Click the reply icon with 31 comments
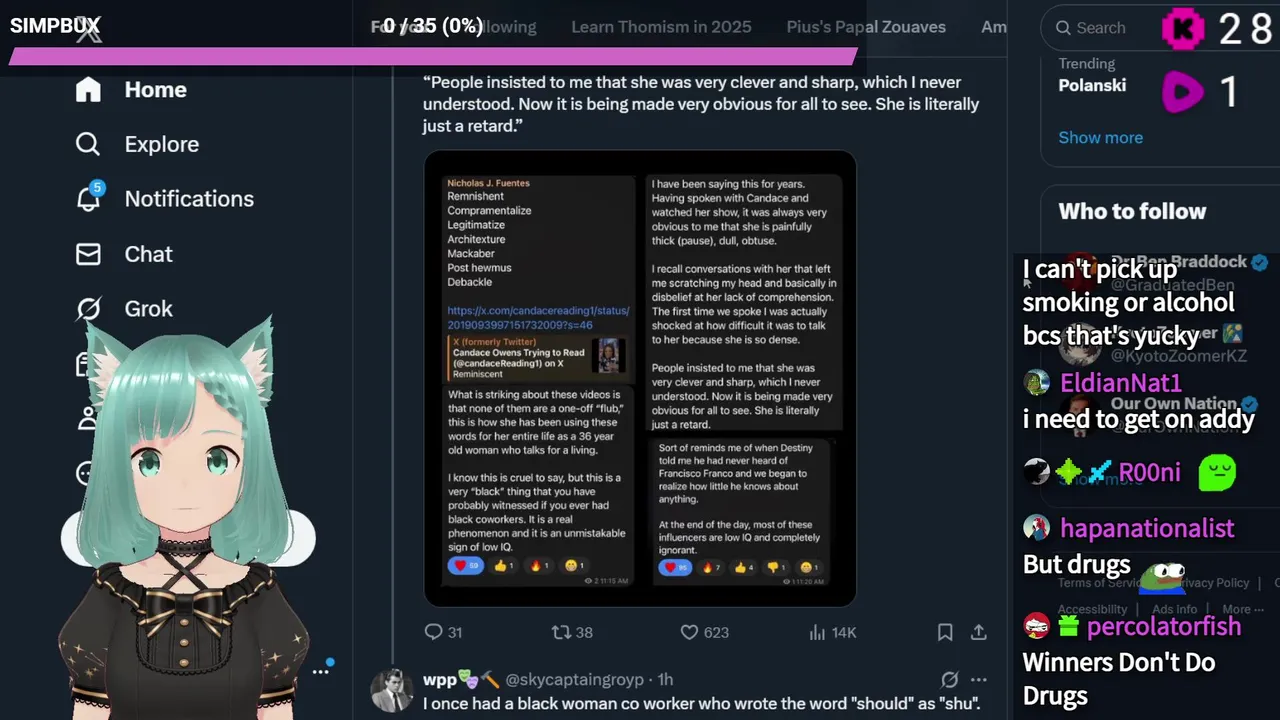The width and height of the screenshot is (1280, 720). [x=433, y=632]
